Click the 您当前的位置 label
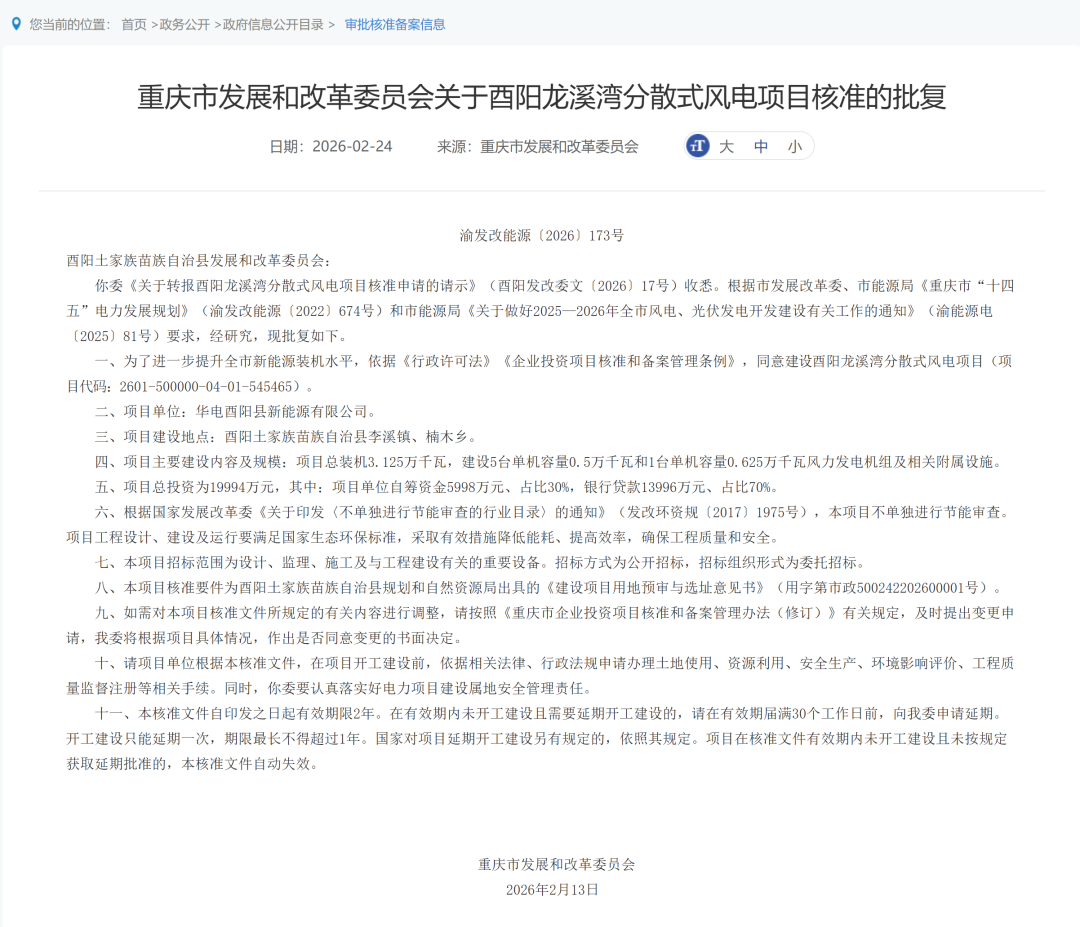 click(x=69, y=24)
